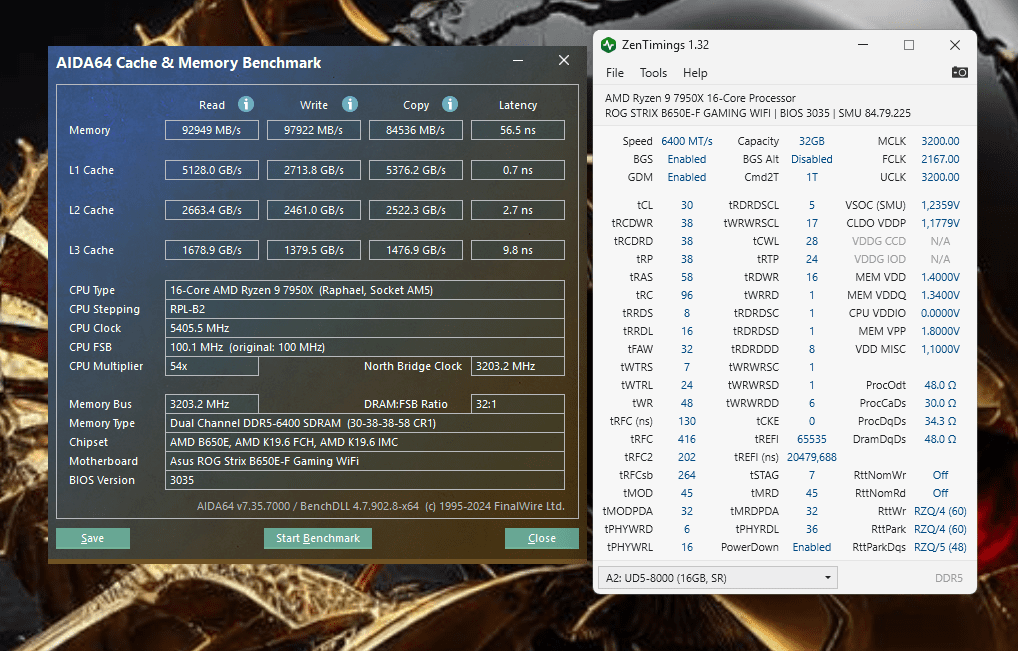Open the File menu in ZenTimings

coord(615,73)
